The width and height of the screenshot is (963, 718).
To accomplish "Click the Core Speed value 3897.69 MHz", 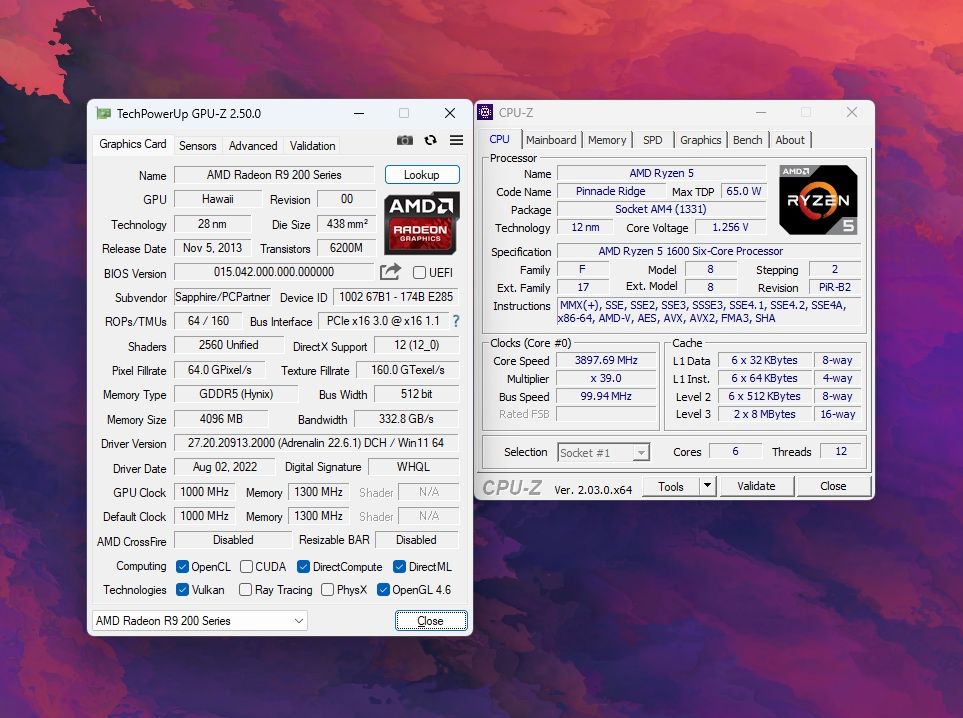I will (x=606, y=361).
